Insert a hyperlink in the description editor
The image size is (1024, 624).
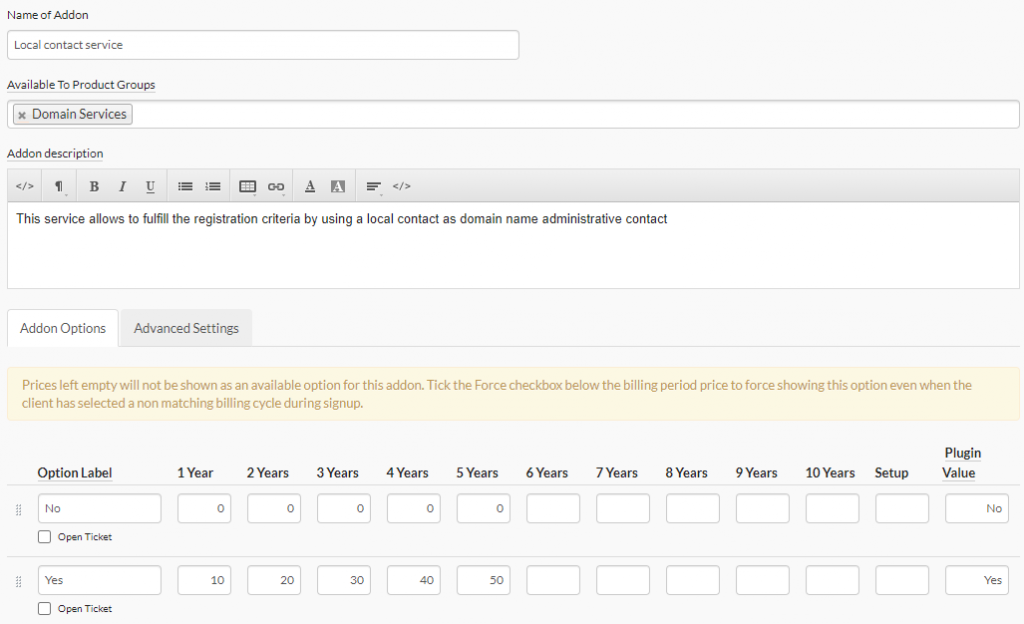point(276,186)
